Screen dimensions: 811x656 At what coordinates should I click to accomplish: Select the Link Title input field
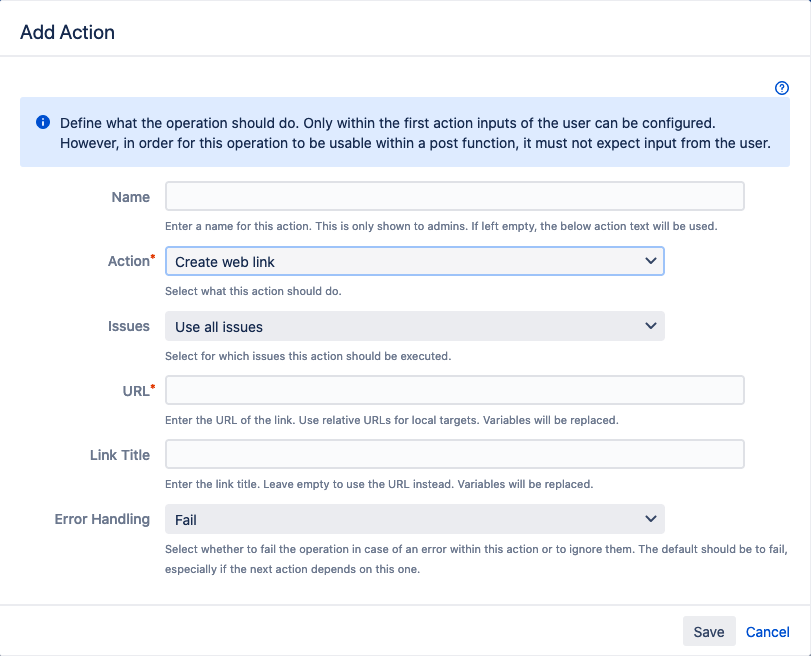[x=454, y=455]
